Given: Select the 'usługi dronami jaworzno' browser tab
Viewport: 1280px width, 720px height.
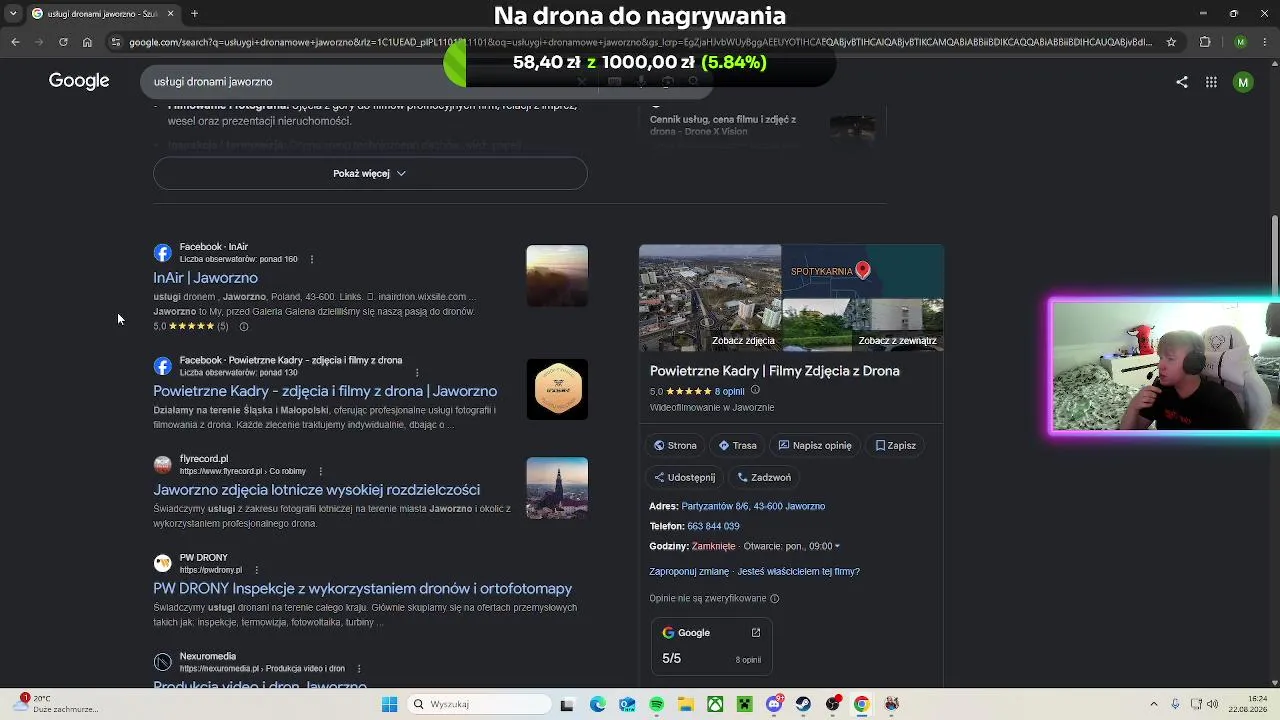Looking at the screenshot, I should coord(103,13).
